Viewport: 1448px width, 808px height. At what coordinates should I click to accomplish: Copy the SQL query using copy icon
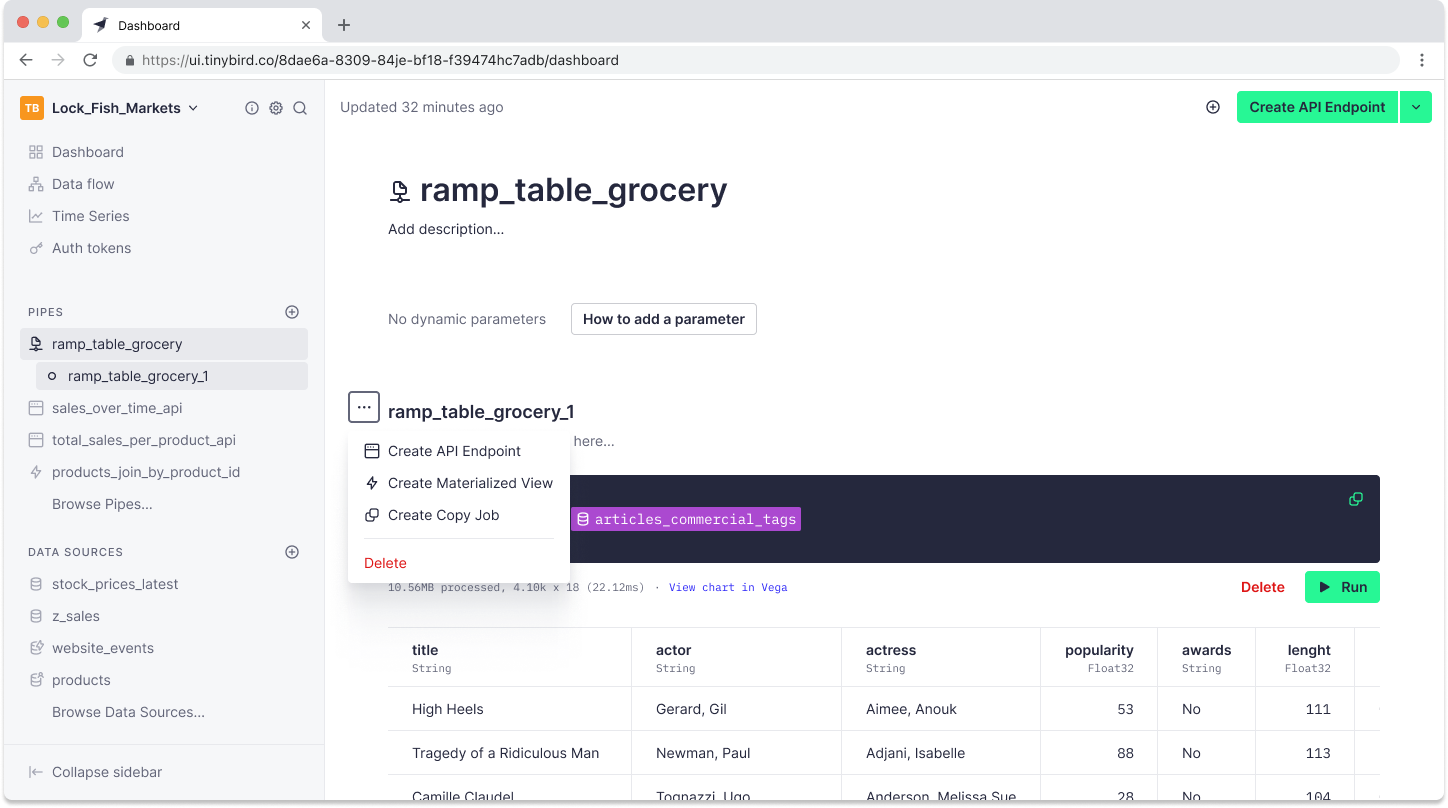[1356, 499]
